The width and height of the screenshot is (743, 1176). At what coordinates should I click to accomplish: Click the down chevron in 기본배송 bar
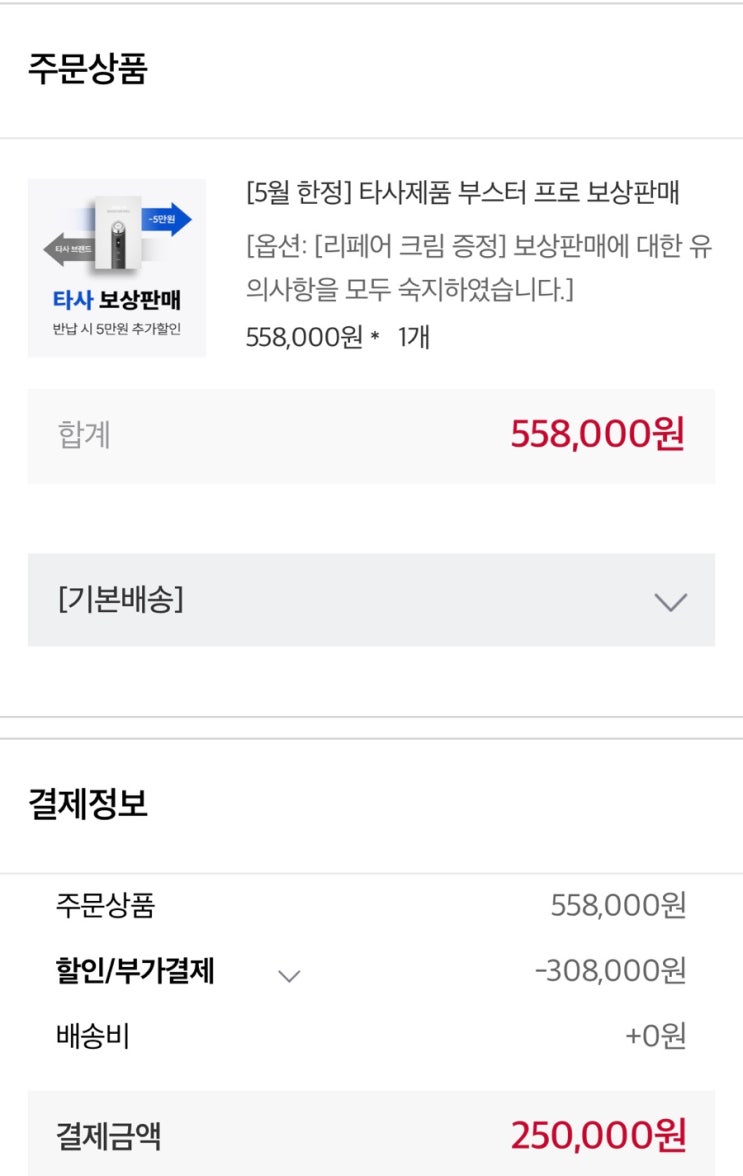670,601
